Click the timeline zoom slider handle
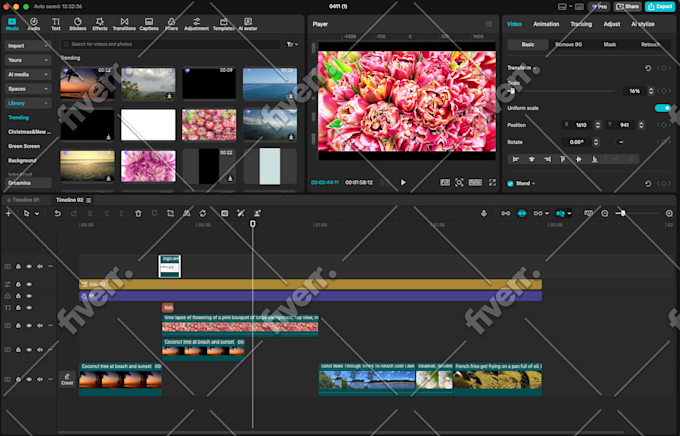680x436 pixels. 623,213
